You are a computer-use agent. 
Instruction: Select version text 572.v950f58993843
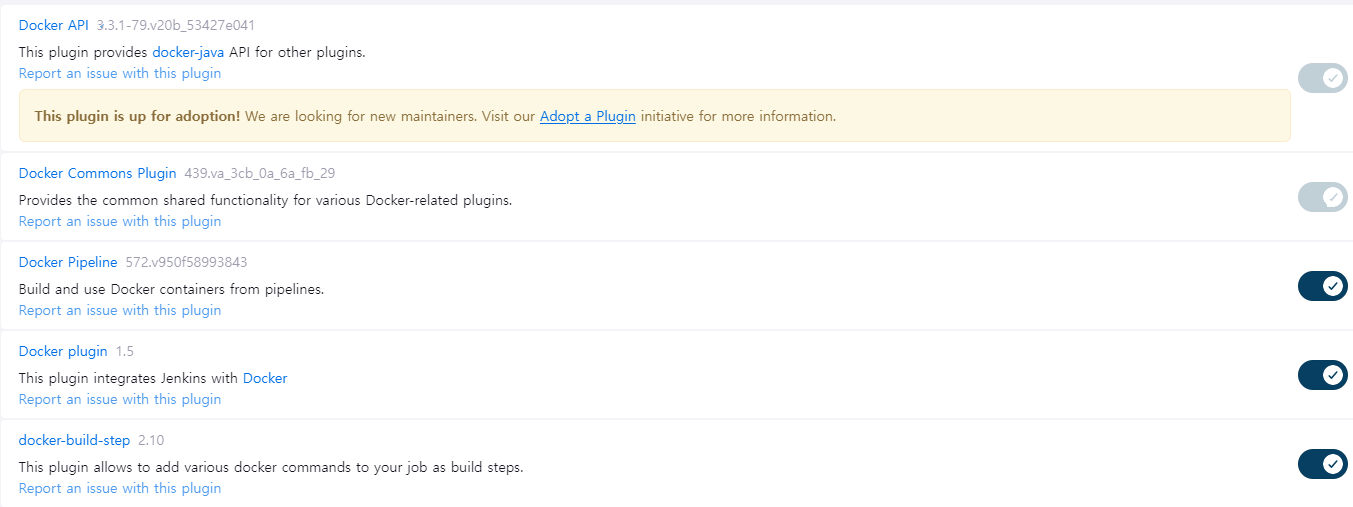tap(186, 262)
